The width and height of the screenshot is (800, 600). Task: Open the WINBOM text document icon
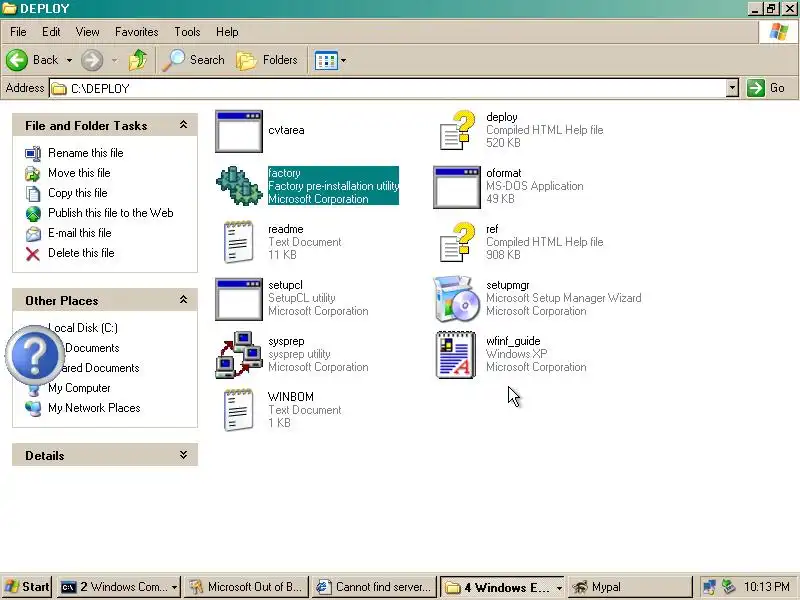pyautogui.click(x=239, y=410)
